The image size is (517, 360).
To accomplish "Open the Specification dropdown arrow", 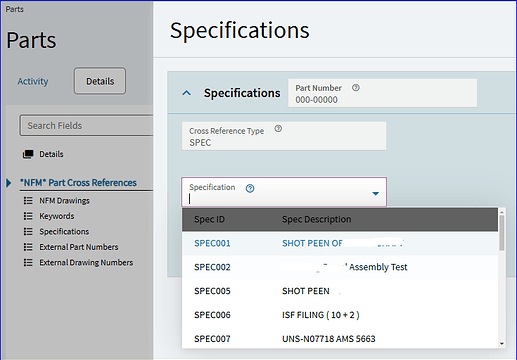I will [375, 193].
